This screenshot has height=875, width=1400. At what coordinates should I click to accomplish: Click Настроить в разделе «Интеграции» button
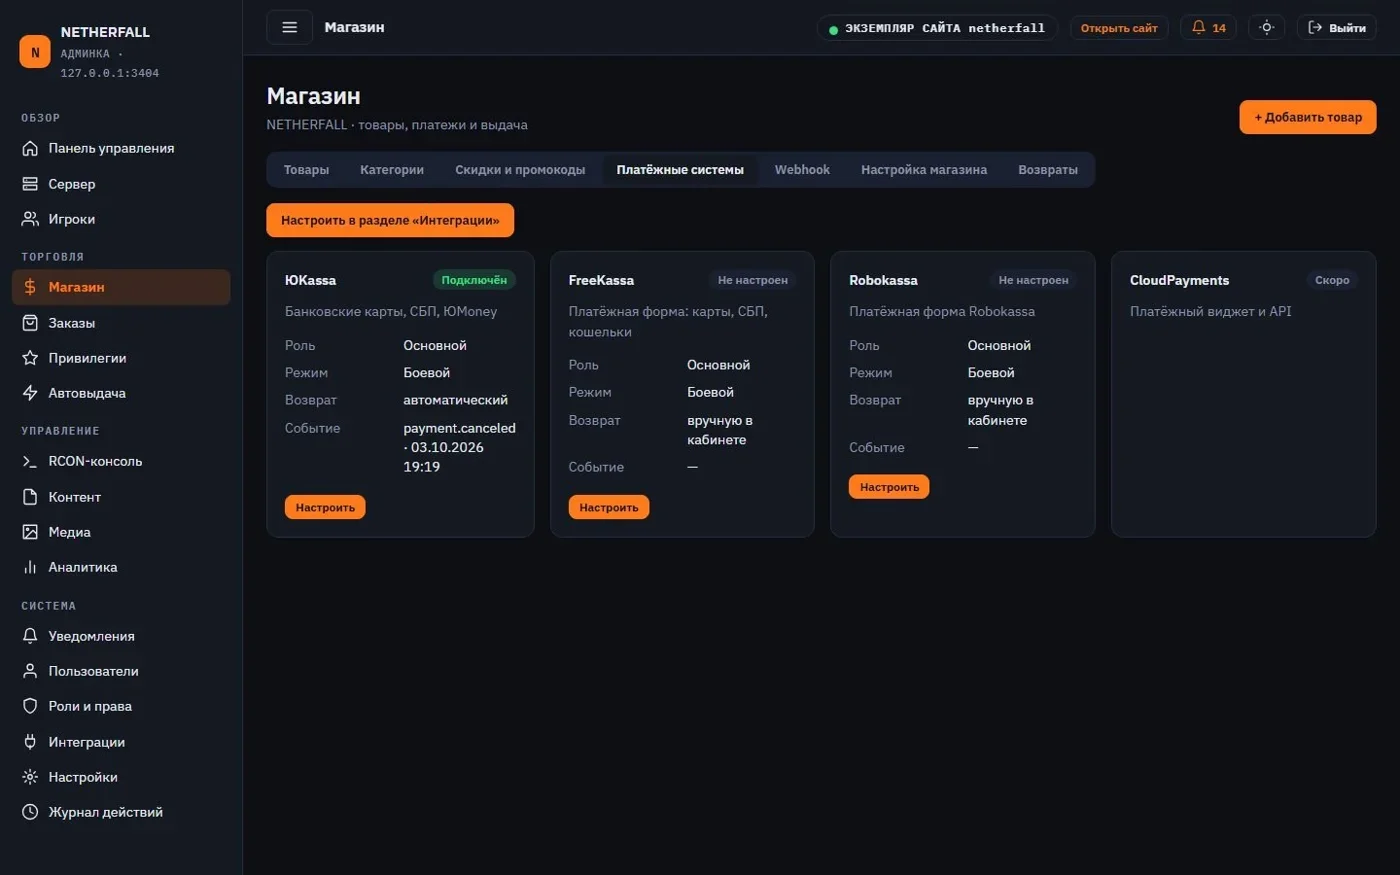pyautogui.click(x=390, y=220)
